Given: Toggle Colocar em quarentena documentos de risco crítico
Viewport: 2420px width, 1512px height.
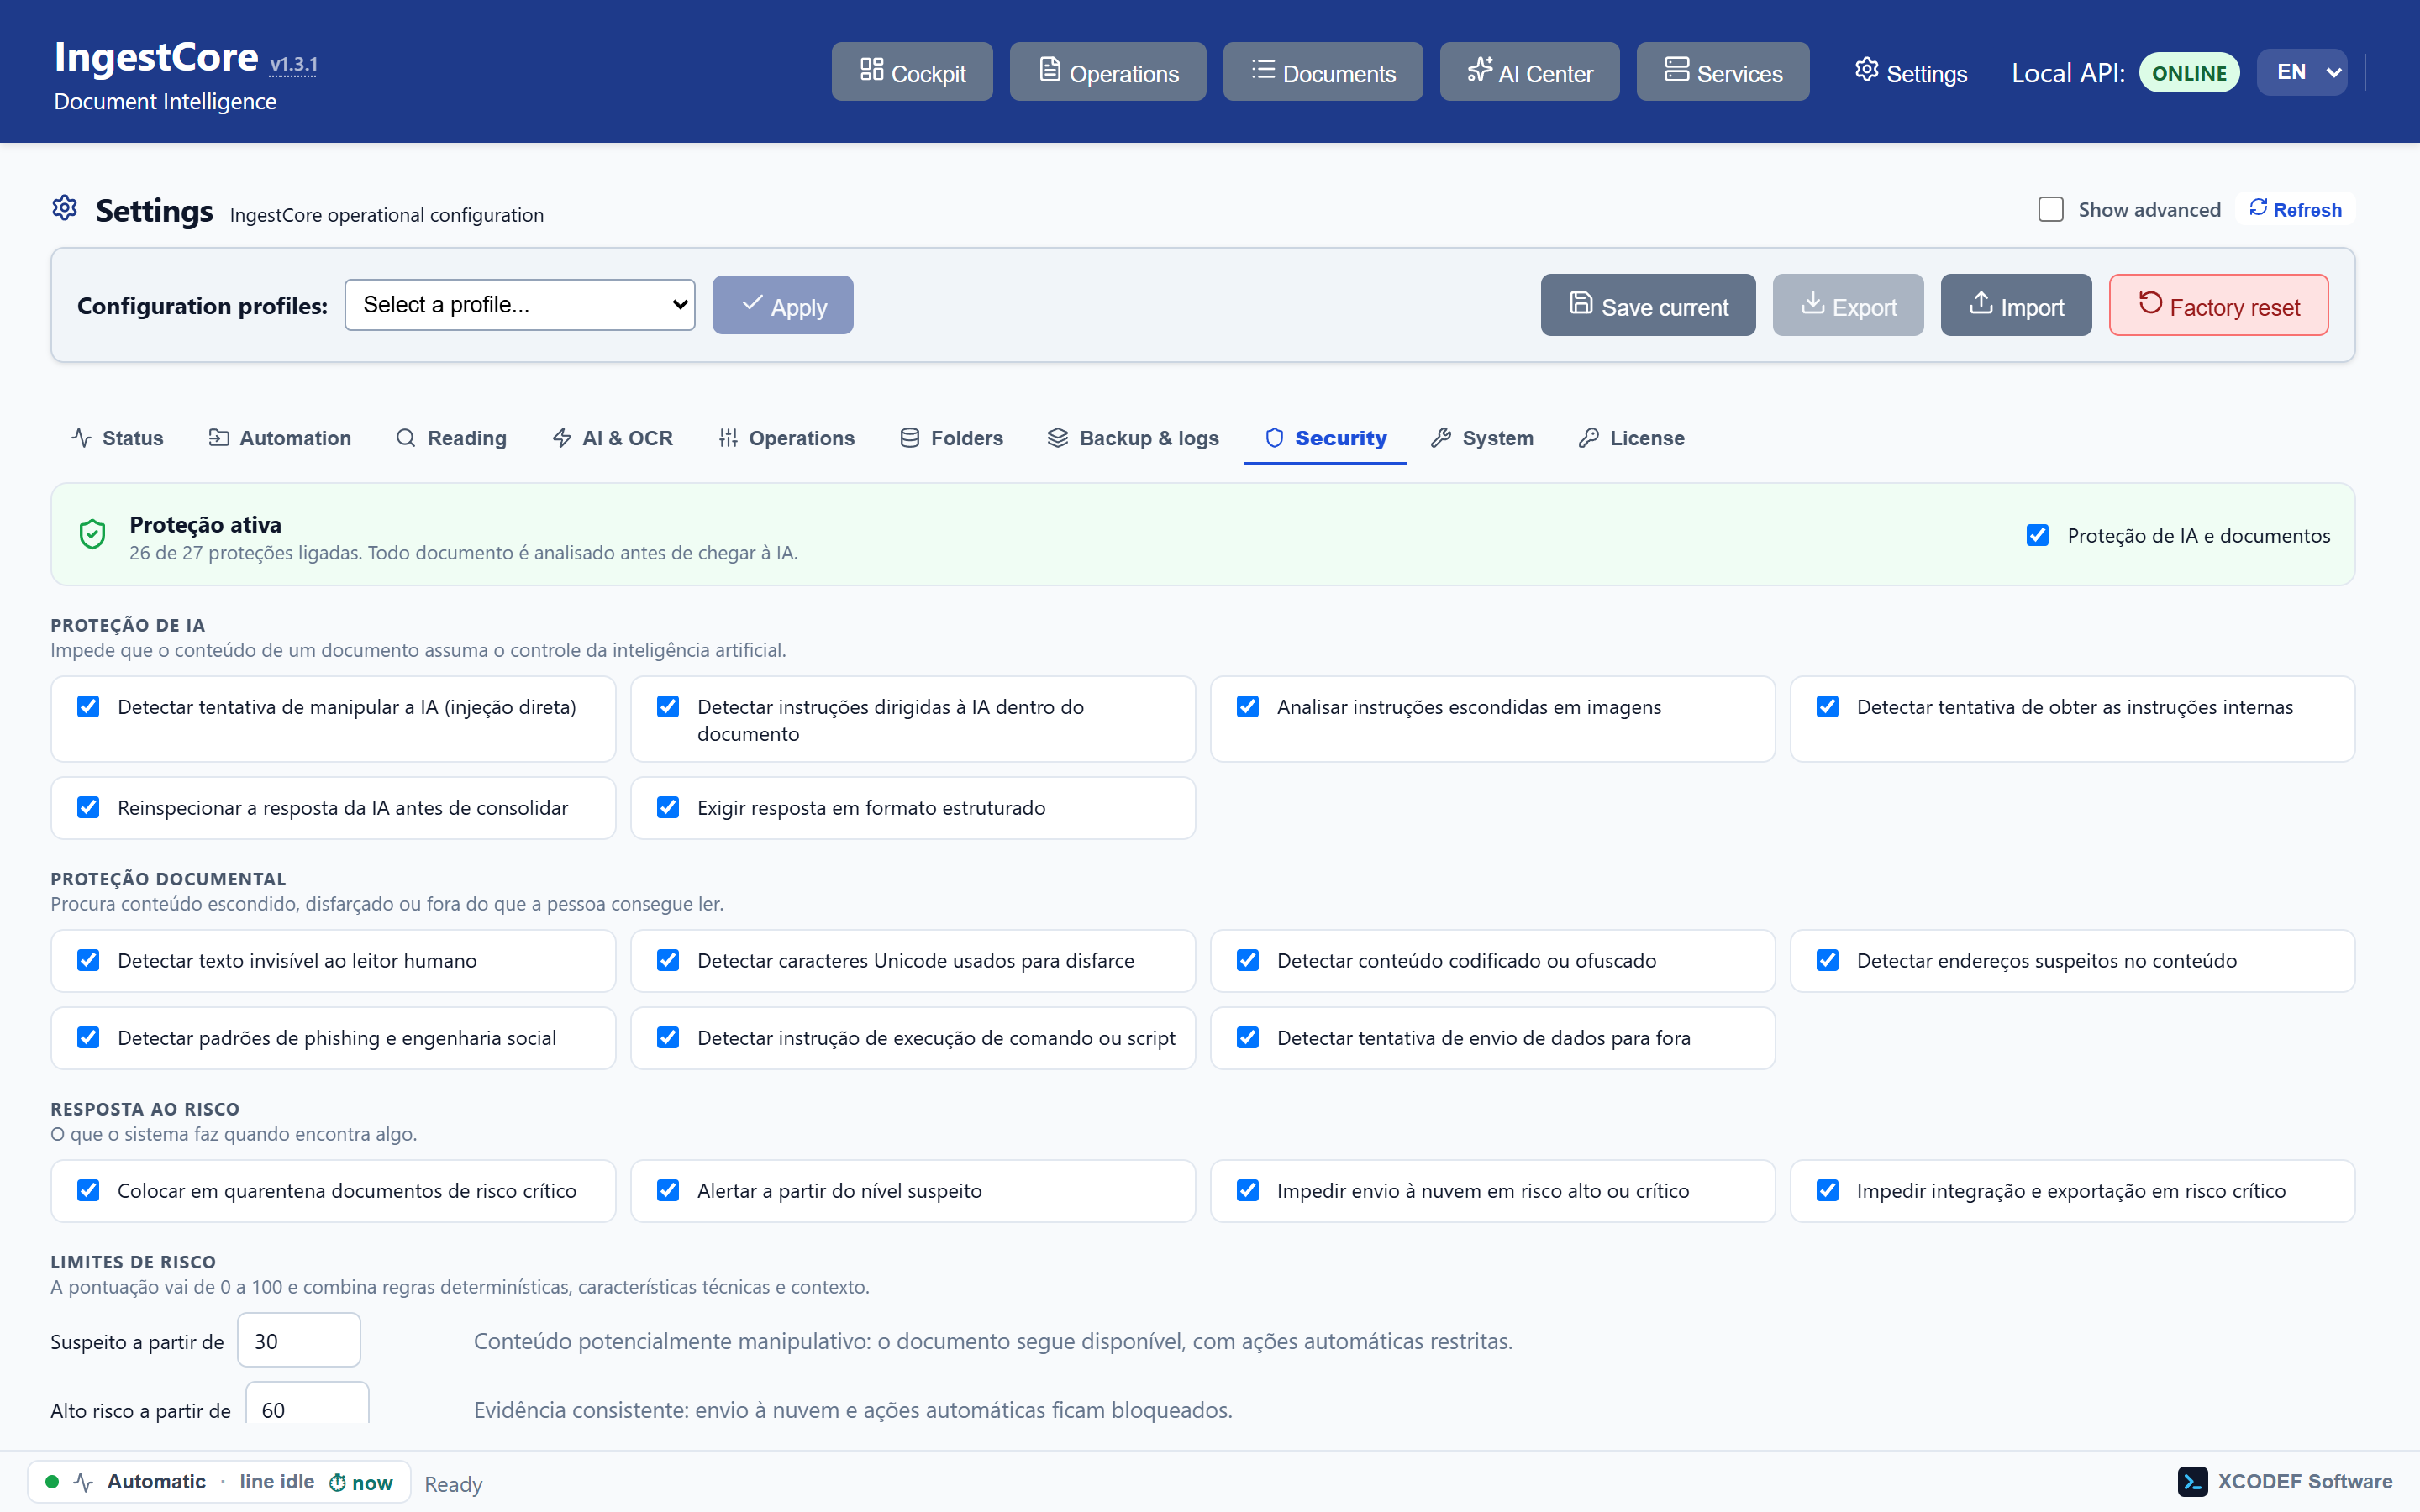Looking at the screenshot, I should tap(88, 1190).
